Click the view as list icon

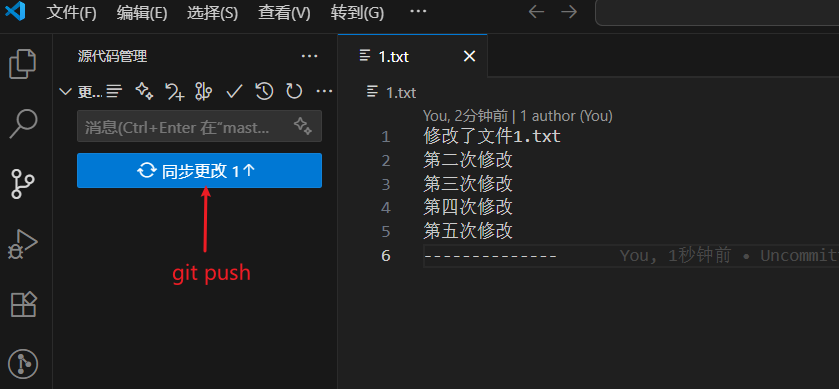point(114,92)
